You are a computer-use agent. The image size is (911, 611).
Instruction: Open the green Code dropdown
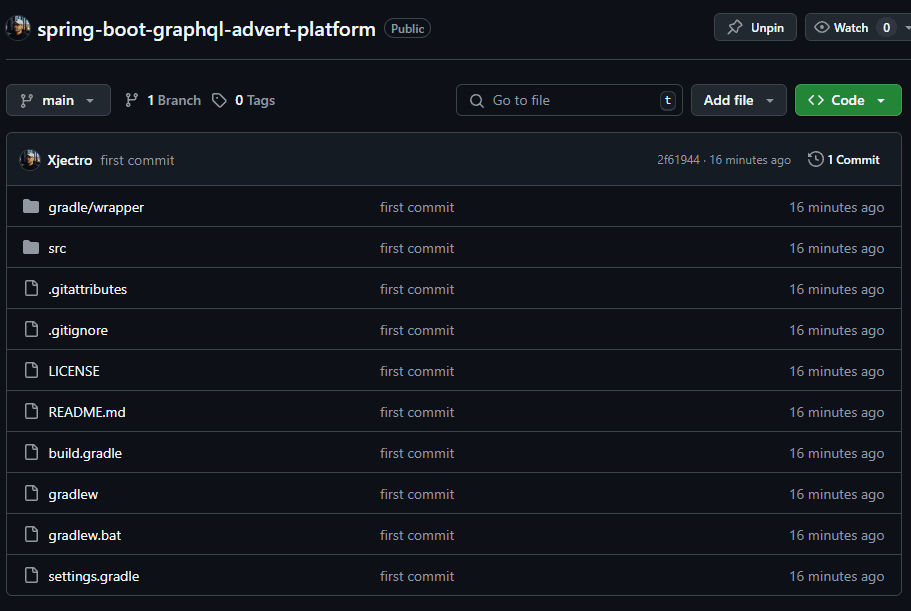pos(847,100)
